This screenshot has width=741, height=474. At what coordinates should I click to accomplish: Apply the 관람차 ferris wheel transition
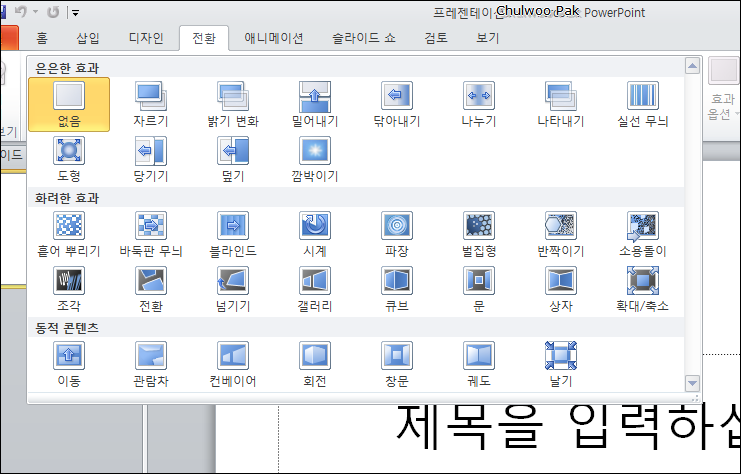[x=151, y=362]
